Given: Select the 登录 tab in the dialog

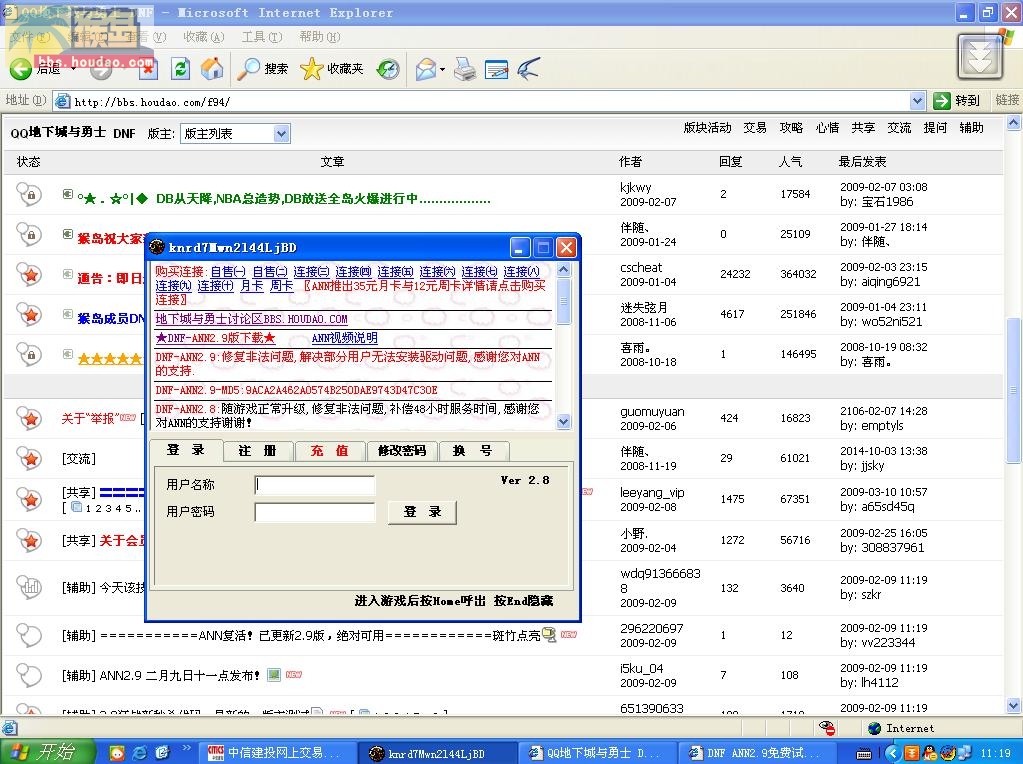Looking at the screenshot, I should [x=186, y=450].
